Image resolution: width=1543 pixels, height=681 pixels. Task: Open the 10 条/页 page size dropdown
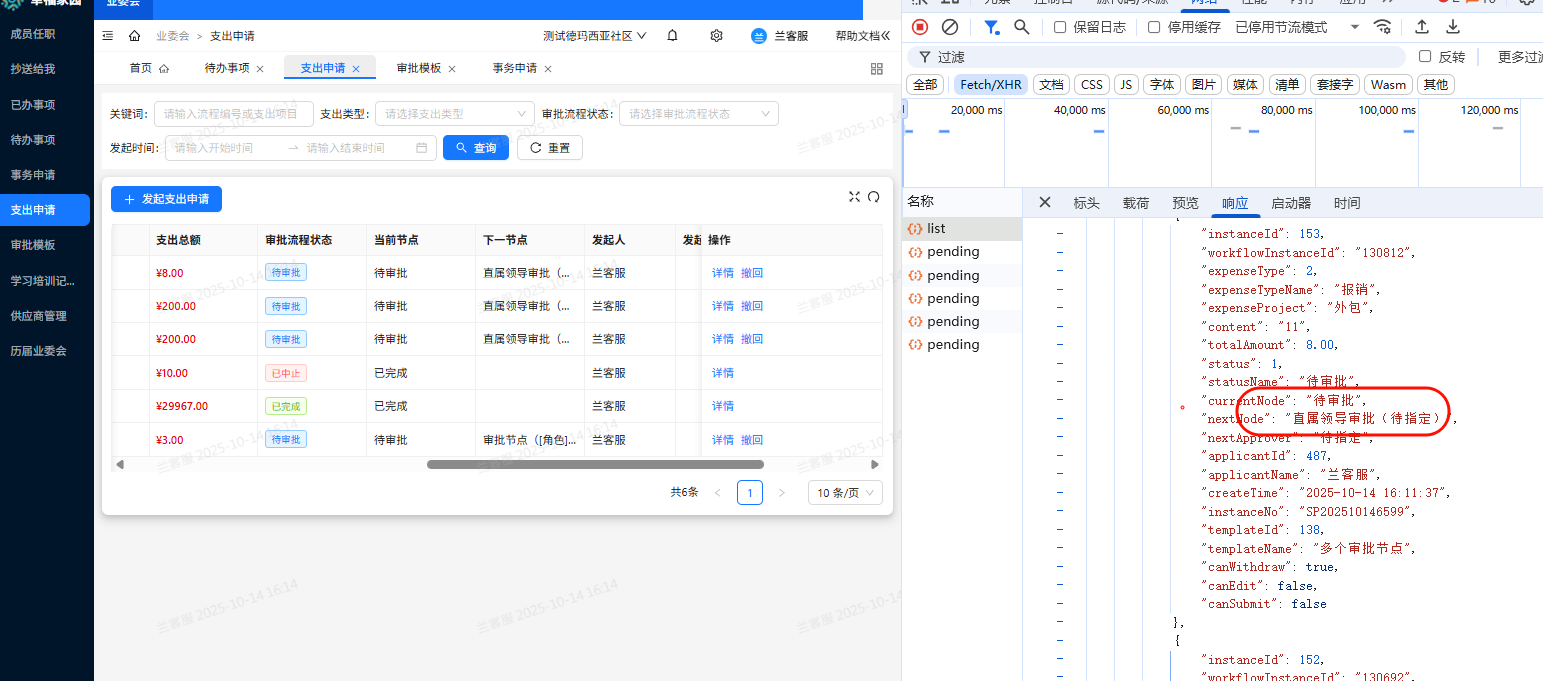click(x=845, y=493)
